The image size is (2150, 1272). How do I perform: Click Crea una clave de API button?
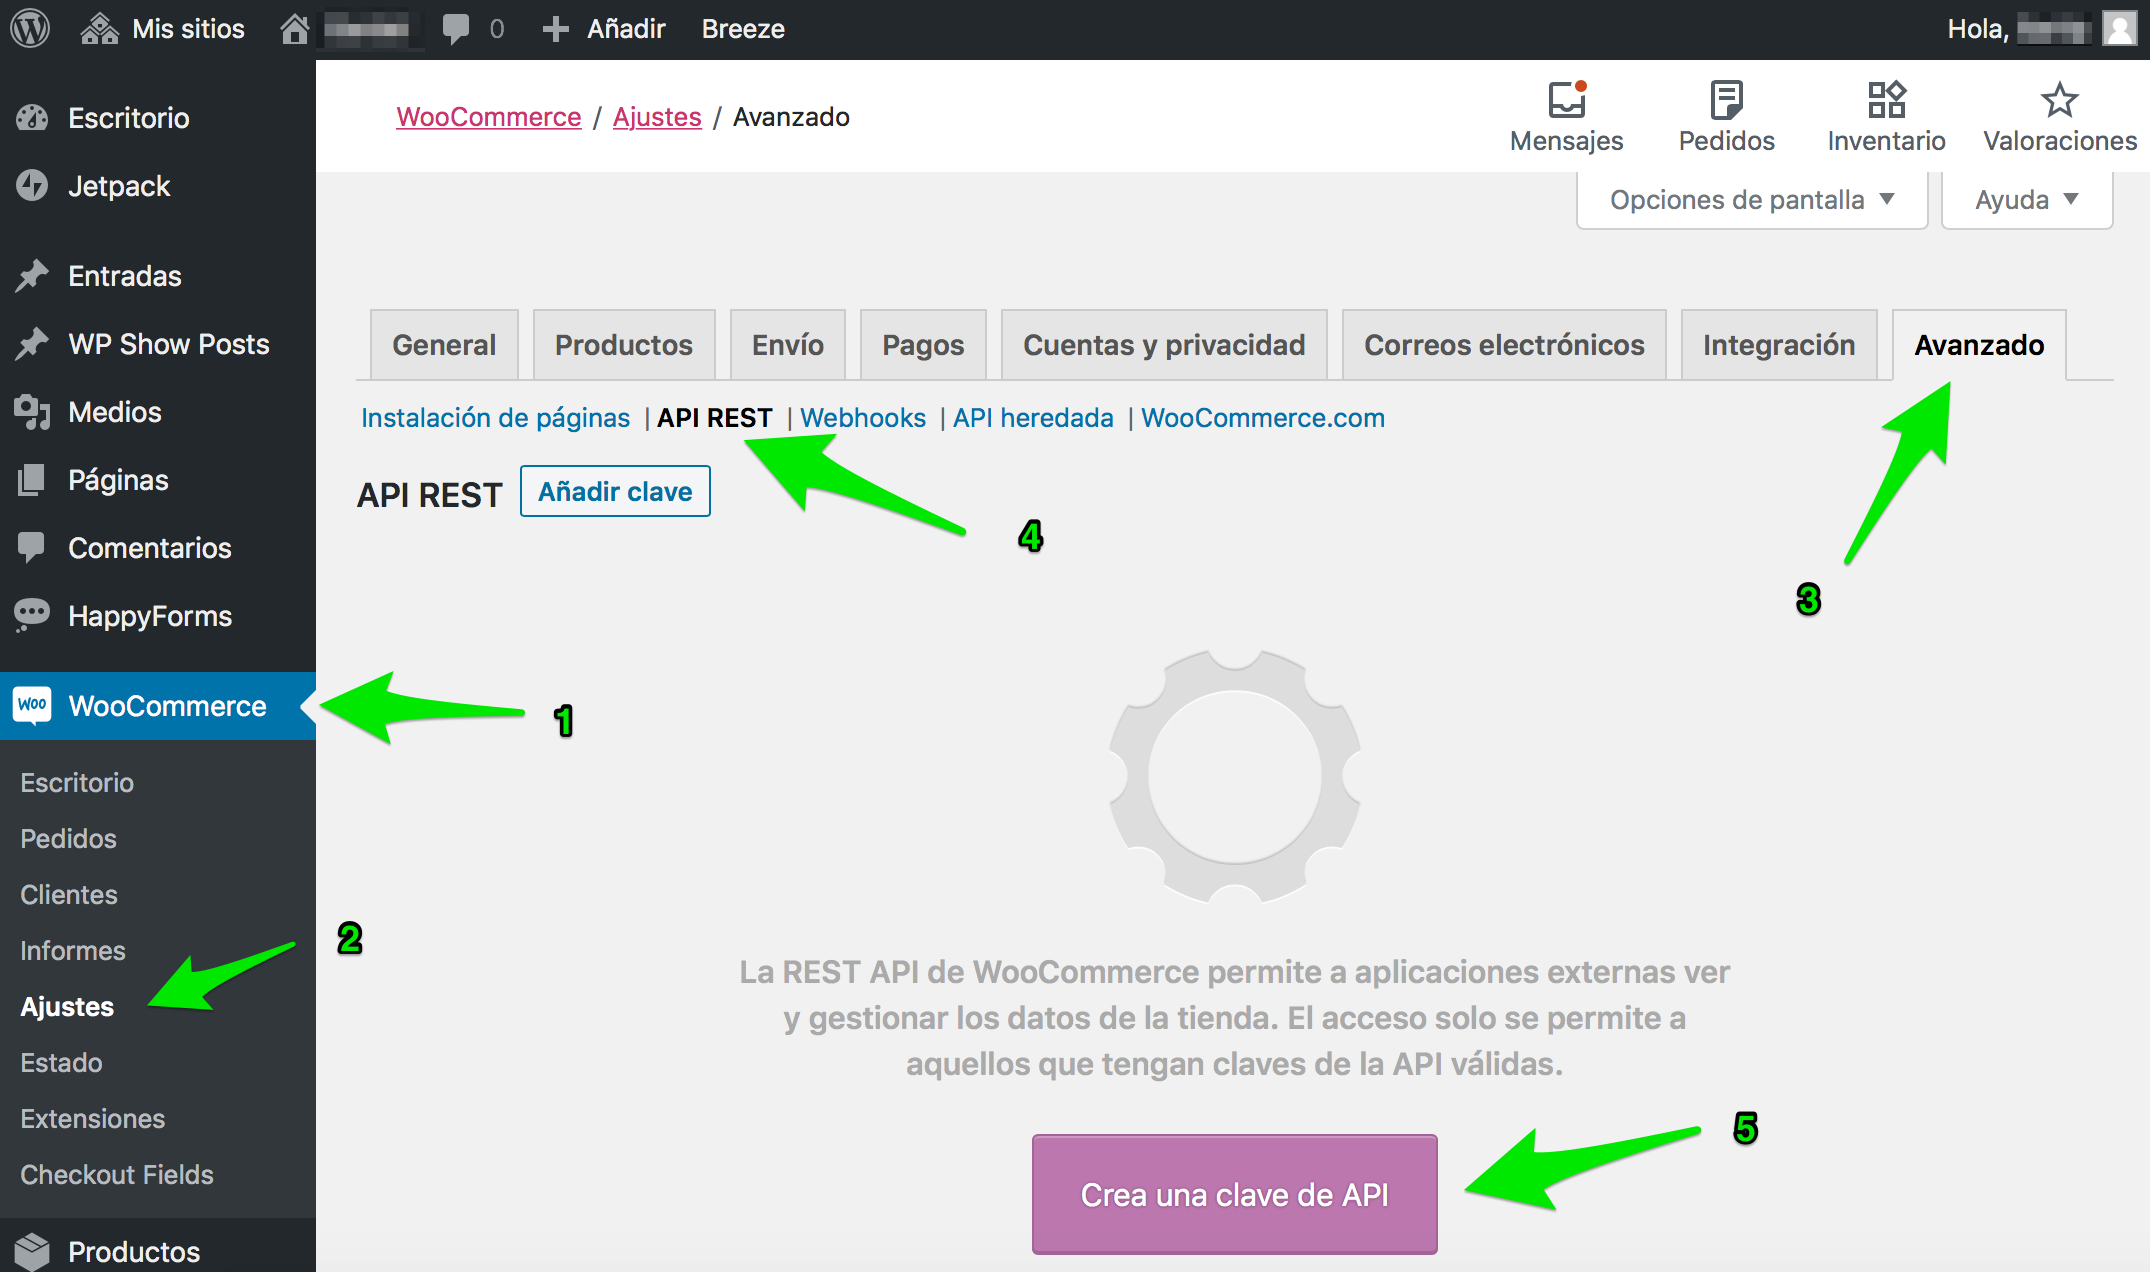1234,1194
